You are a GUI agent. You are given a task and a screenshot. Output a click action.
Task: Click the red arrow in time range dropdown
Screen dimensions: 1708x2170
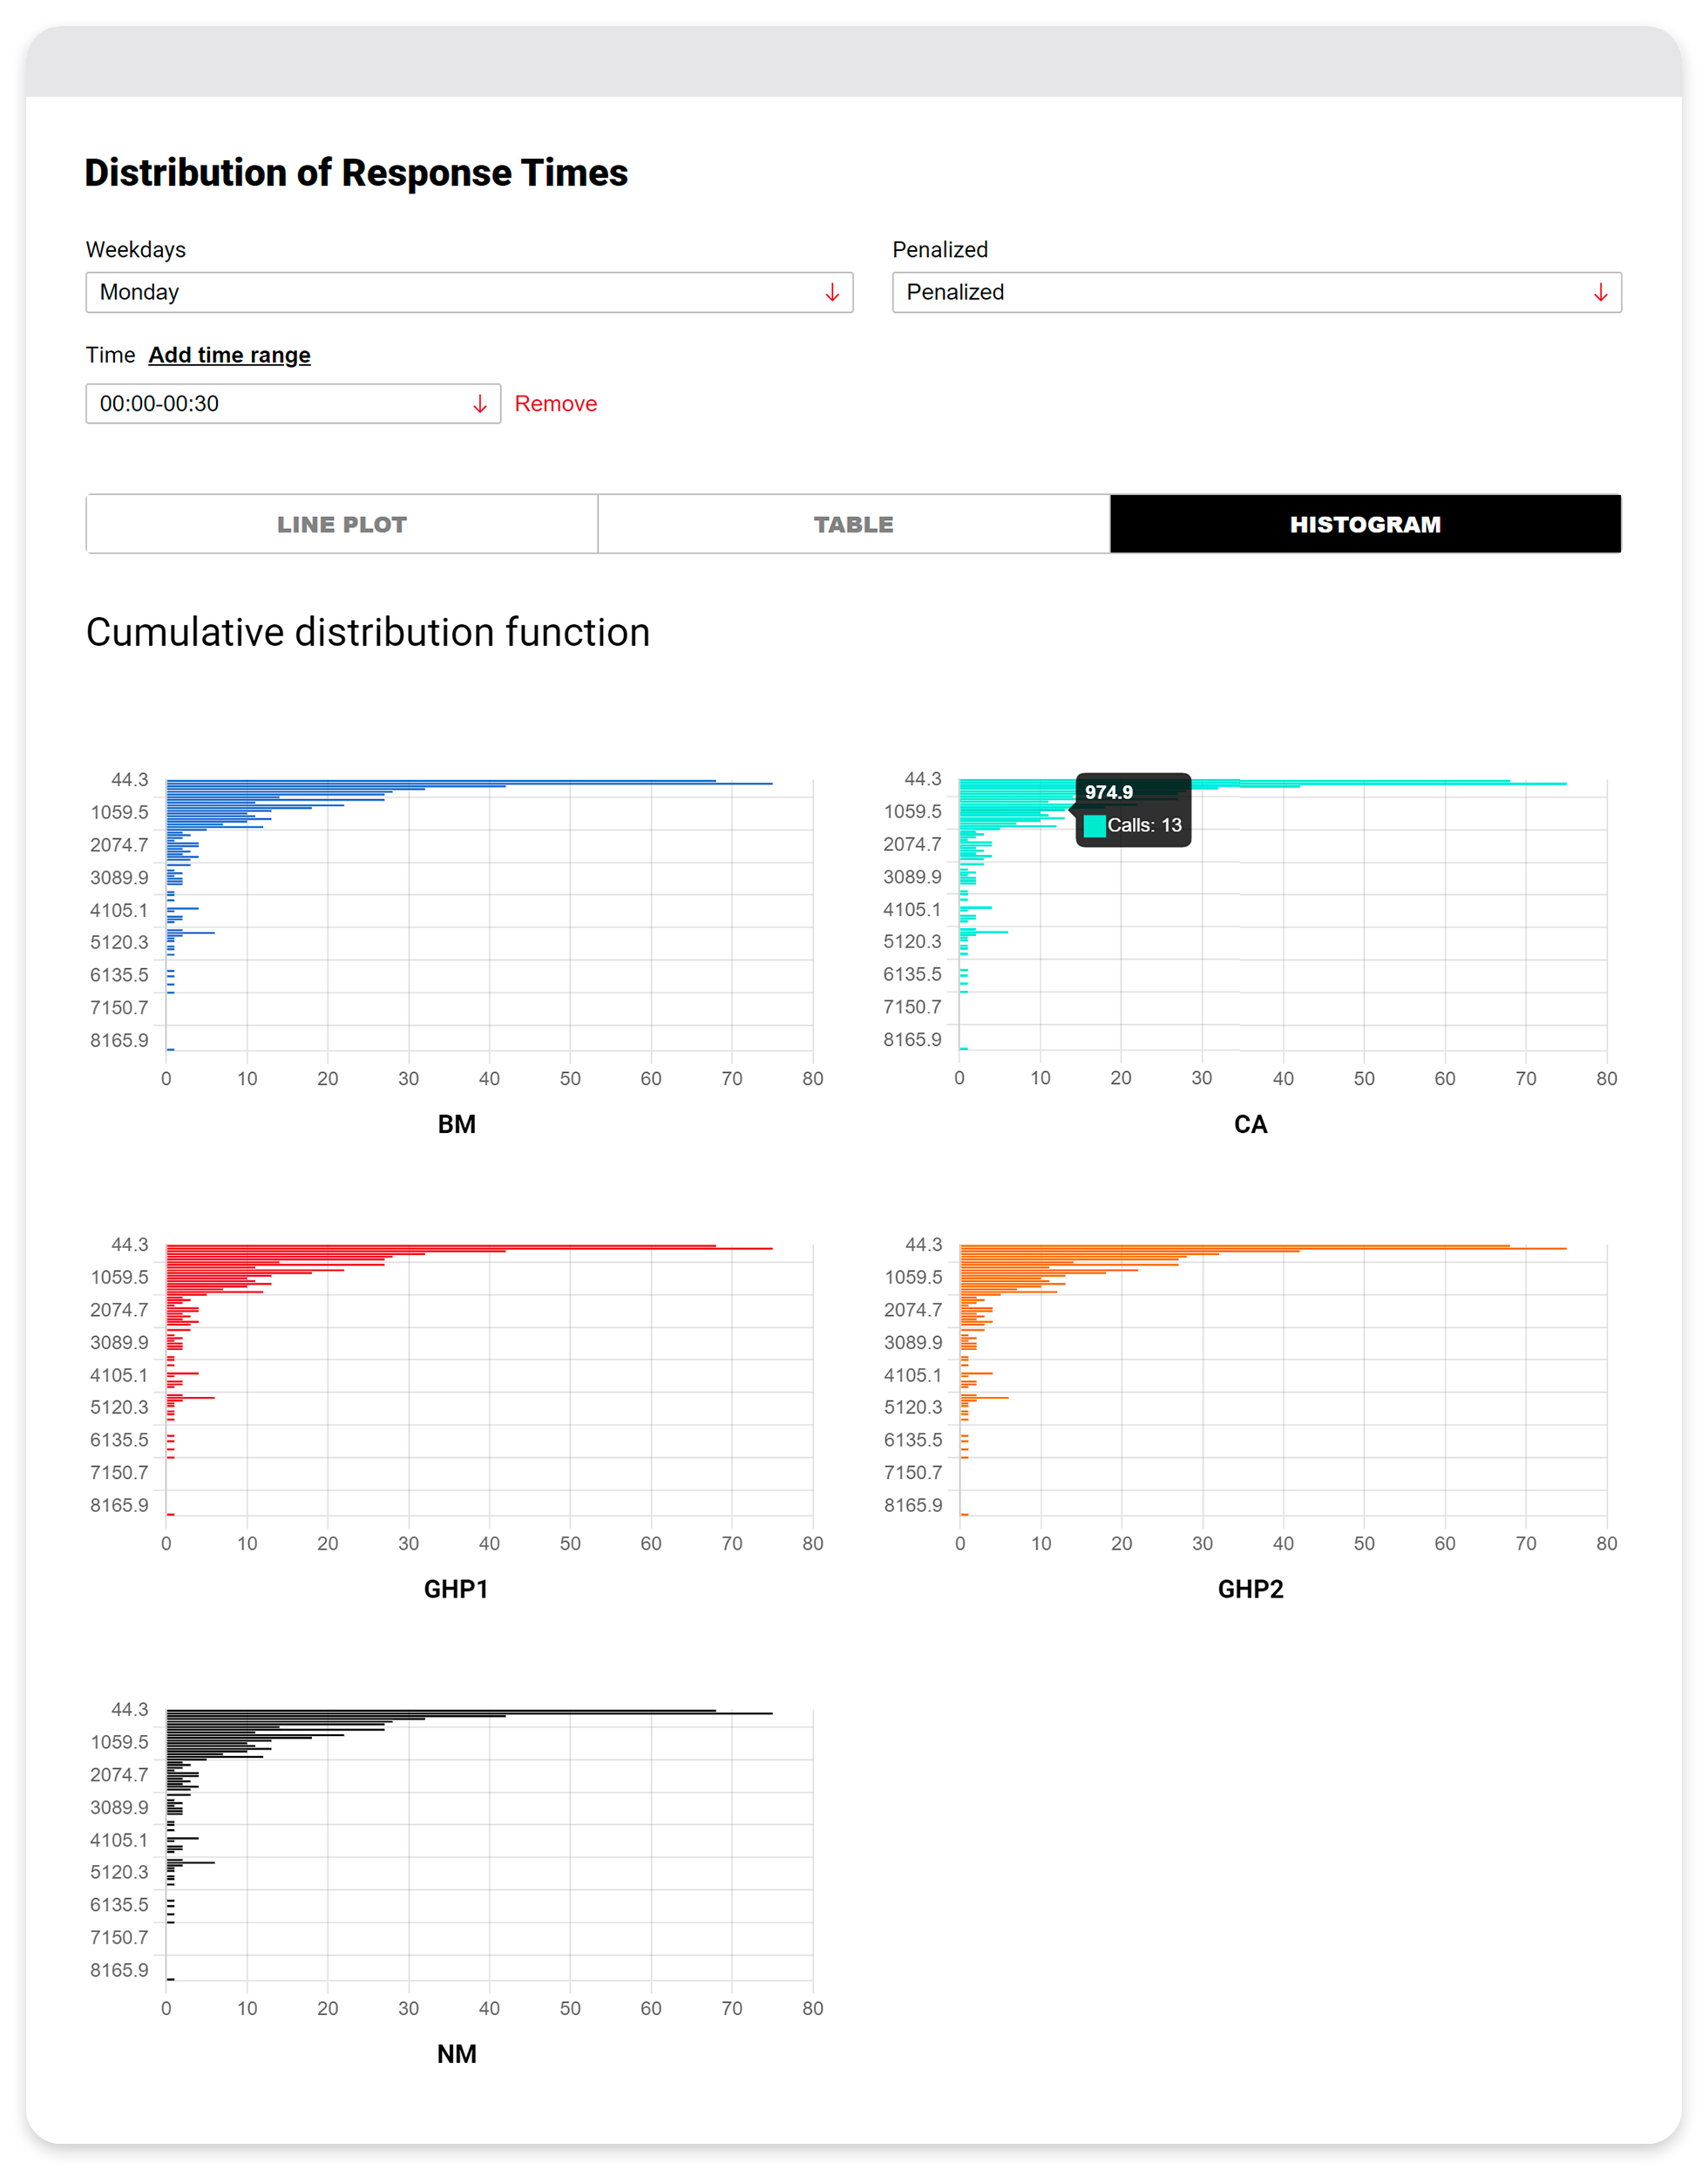coord(479,403)
